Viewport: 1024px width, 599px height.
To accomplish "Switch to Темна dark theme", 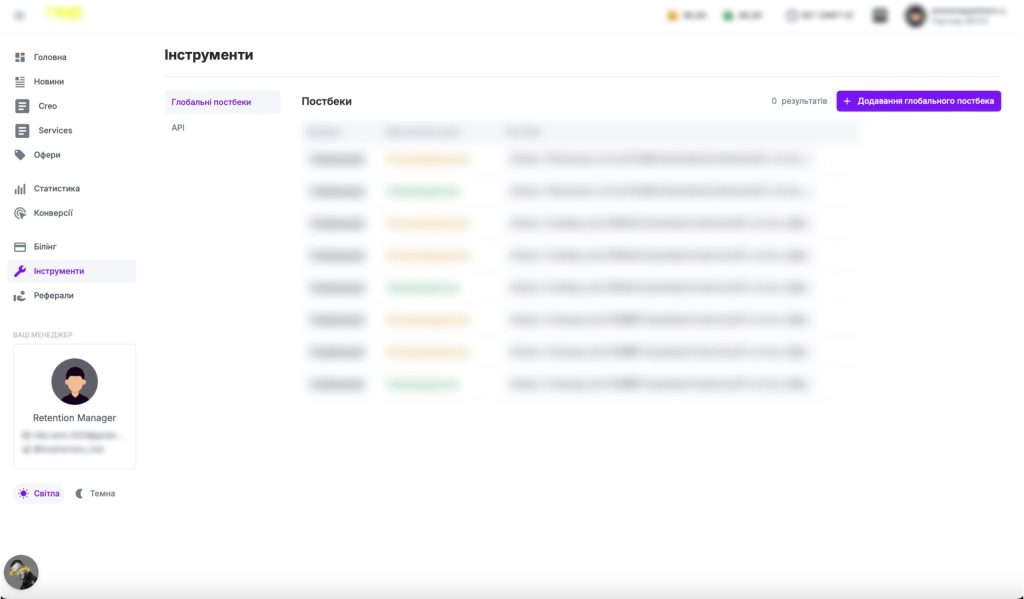I will tap(95, 493).
